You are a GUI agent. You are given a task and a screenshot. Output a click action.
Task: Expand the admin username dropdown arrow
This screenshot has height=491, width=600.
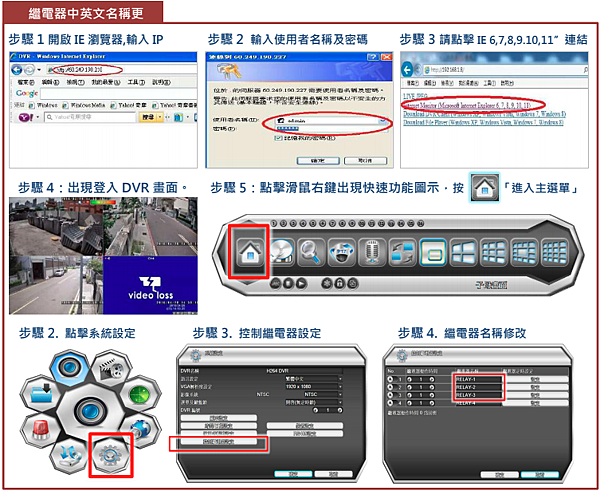coord(382,121)
